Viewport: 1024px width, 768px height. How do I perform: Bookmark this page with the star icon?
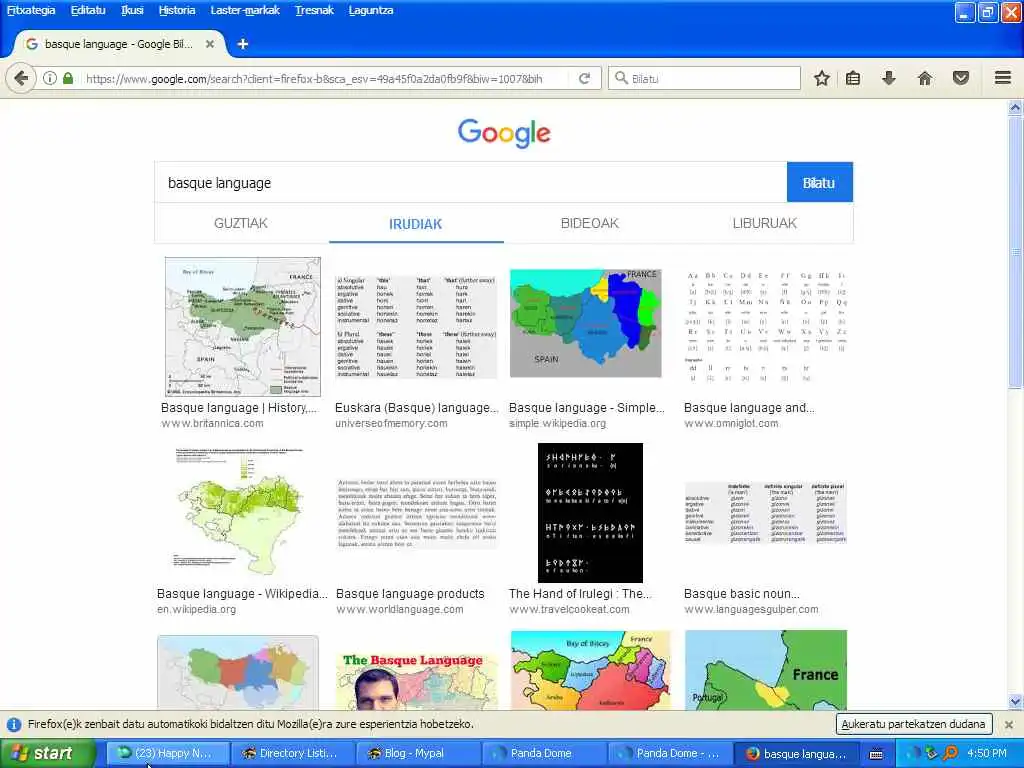[x=822, y=79]
